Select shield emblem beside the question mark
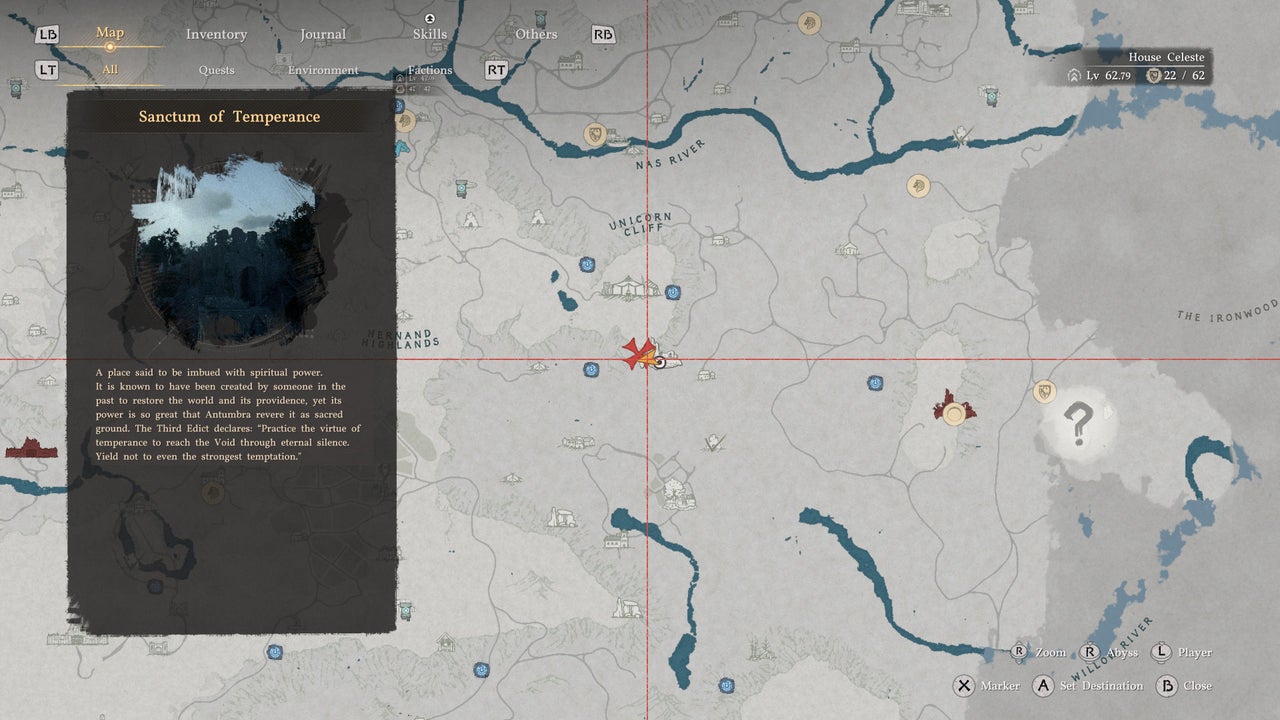The width and height of the screenshot is (1280, 720). [x=1045, y=391]
